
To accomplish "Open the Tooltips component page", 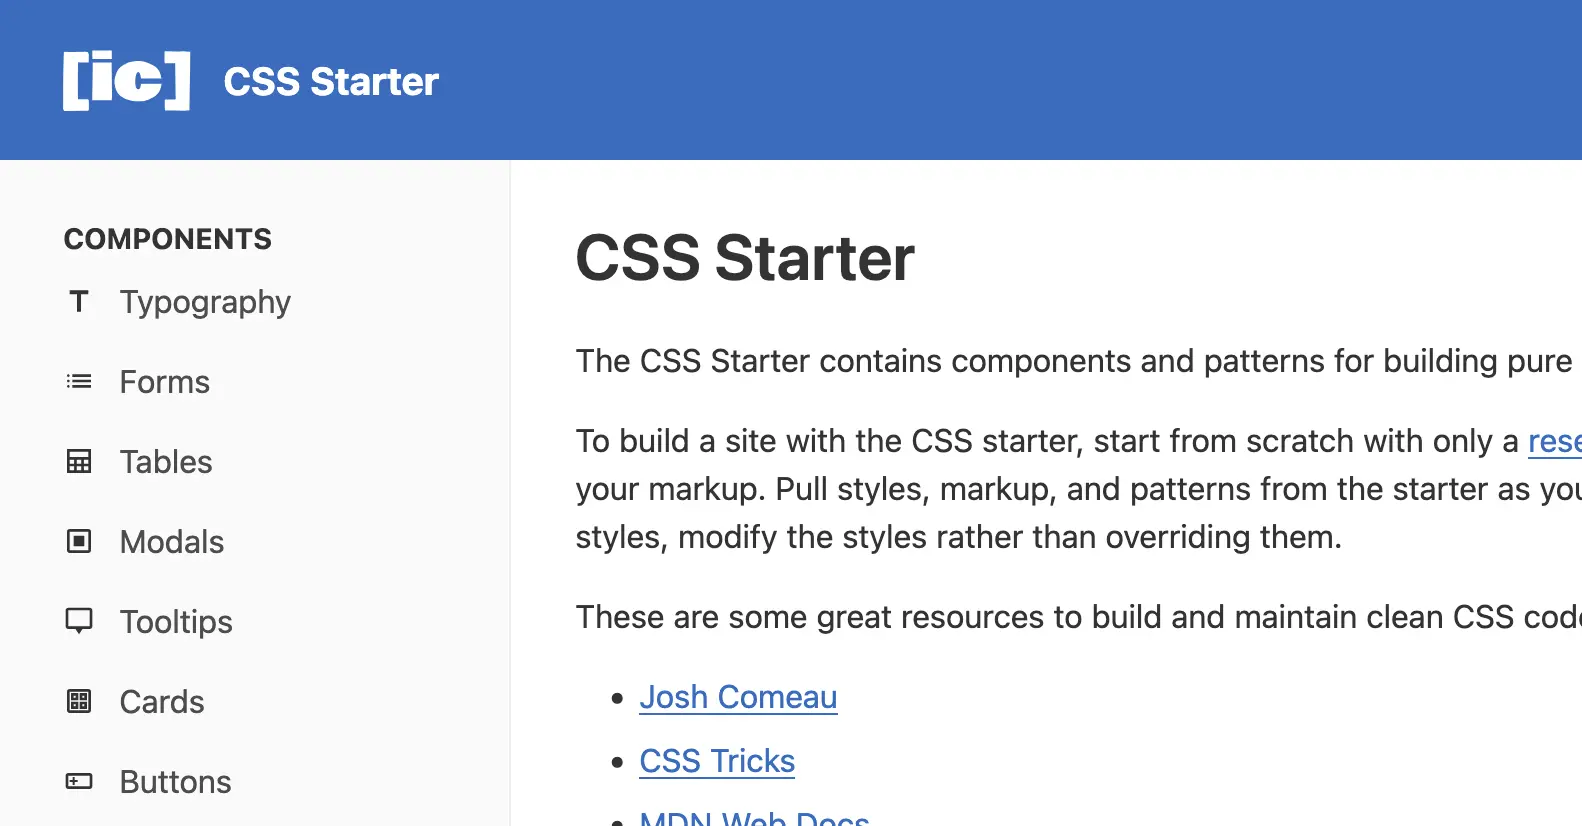I will 176,621.
